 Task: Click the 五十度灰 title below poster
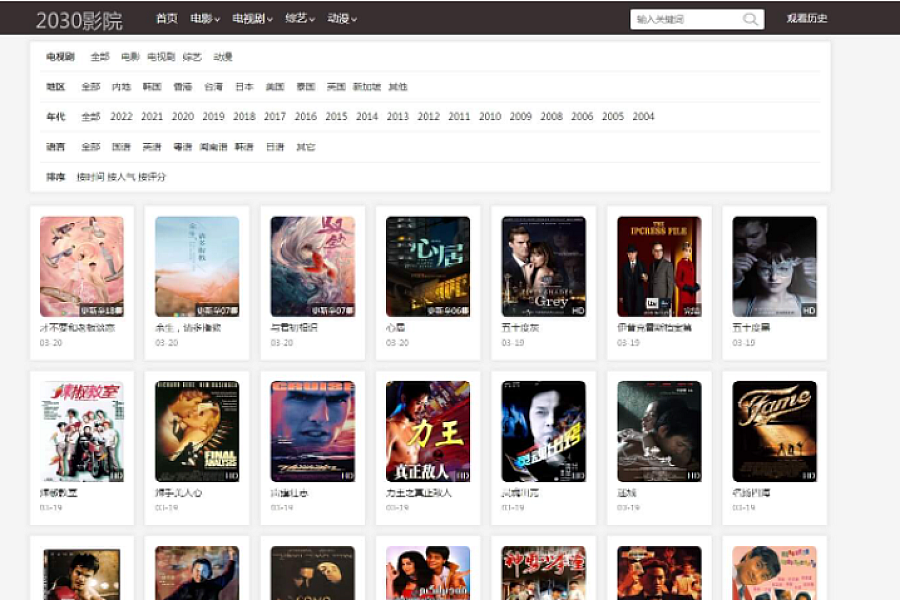pyautogui.click(x=520, y=327)
